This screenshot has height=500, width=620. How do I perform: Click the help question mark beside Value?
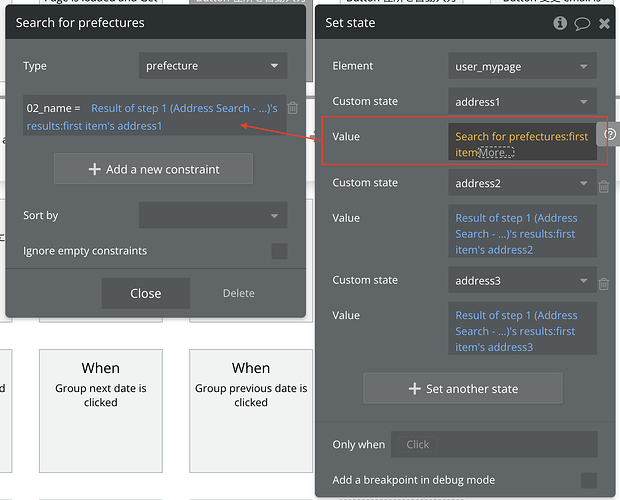(x=610, y=134)
